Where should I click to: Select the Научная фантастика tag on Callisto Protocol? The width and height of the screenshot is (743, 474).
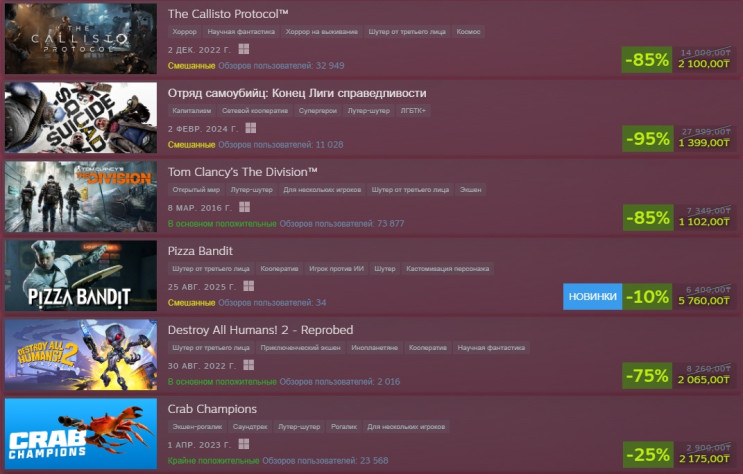click(241, 32)
